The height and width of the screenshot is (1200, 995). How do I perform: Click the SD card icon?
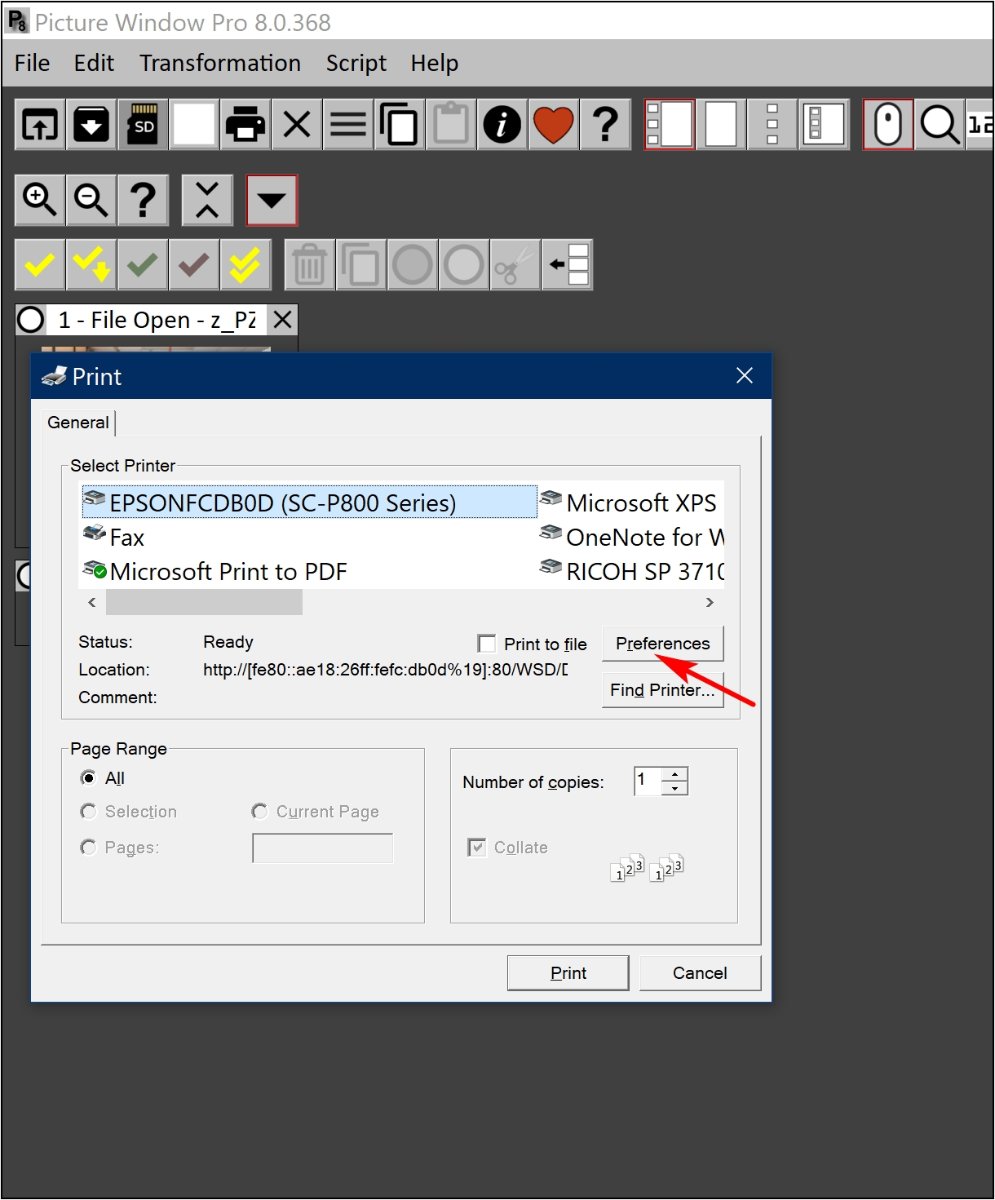(143, 125)
